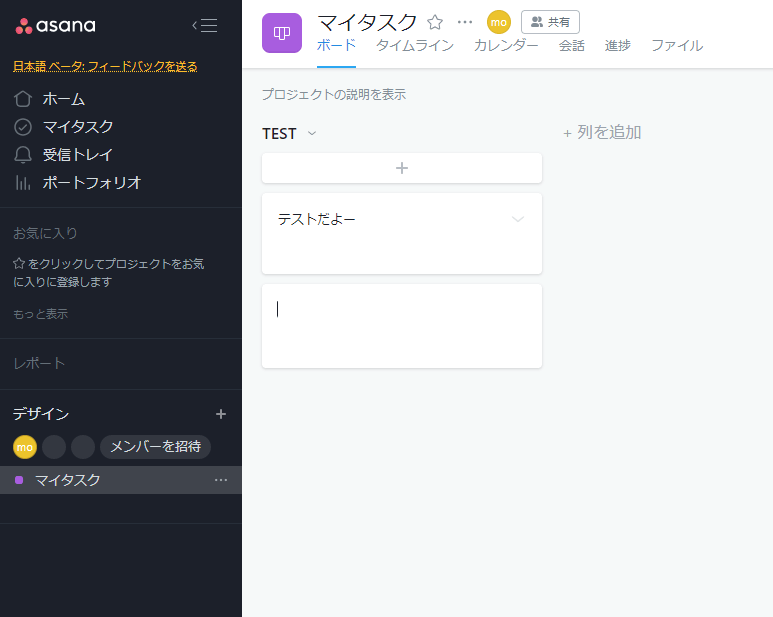Click the plus icon beside デザイン team
Viewport: 773px width, 617px height.
pyautogui.click(x=221, y=414)
